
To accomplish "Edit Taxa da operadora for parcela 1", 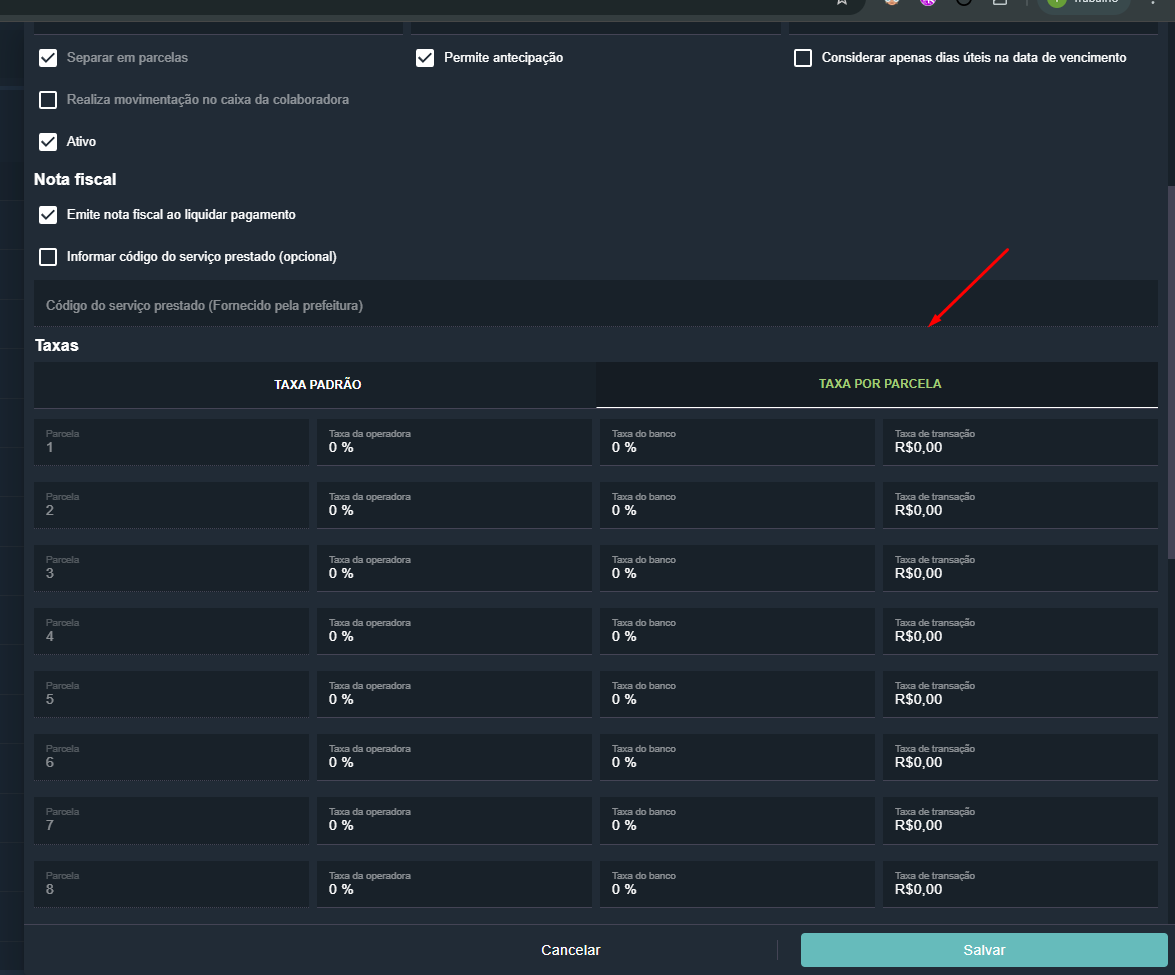I will pos(454,442).
